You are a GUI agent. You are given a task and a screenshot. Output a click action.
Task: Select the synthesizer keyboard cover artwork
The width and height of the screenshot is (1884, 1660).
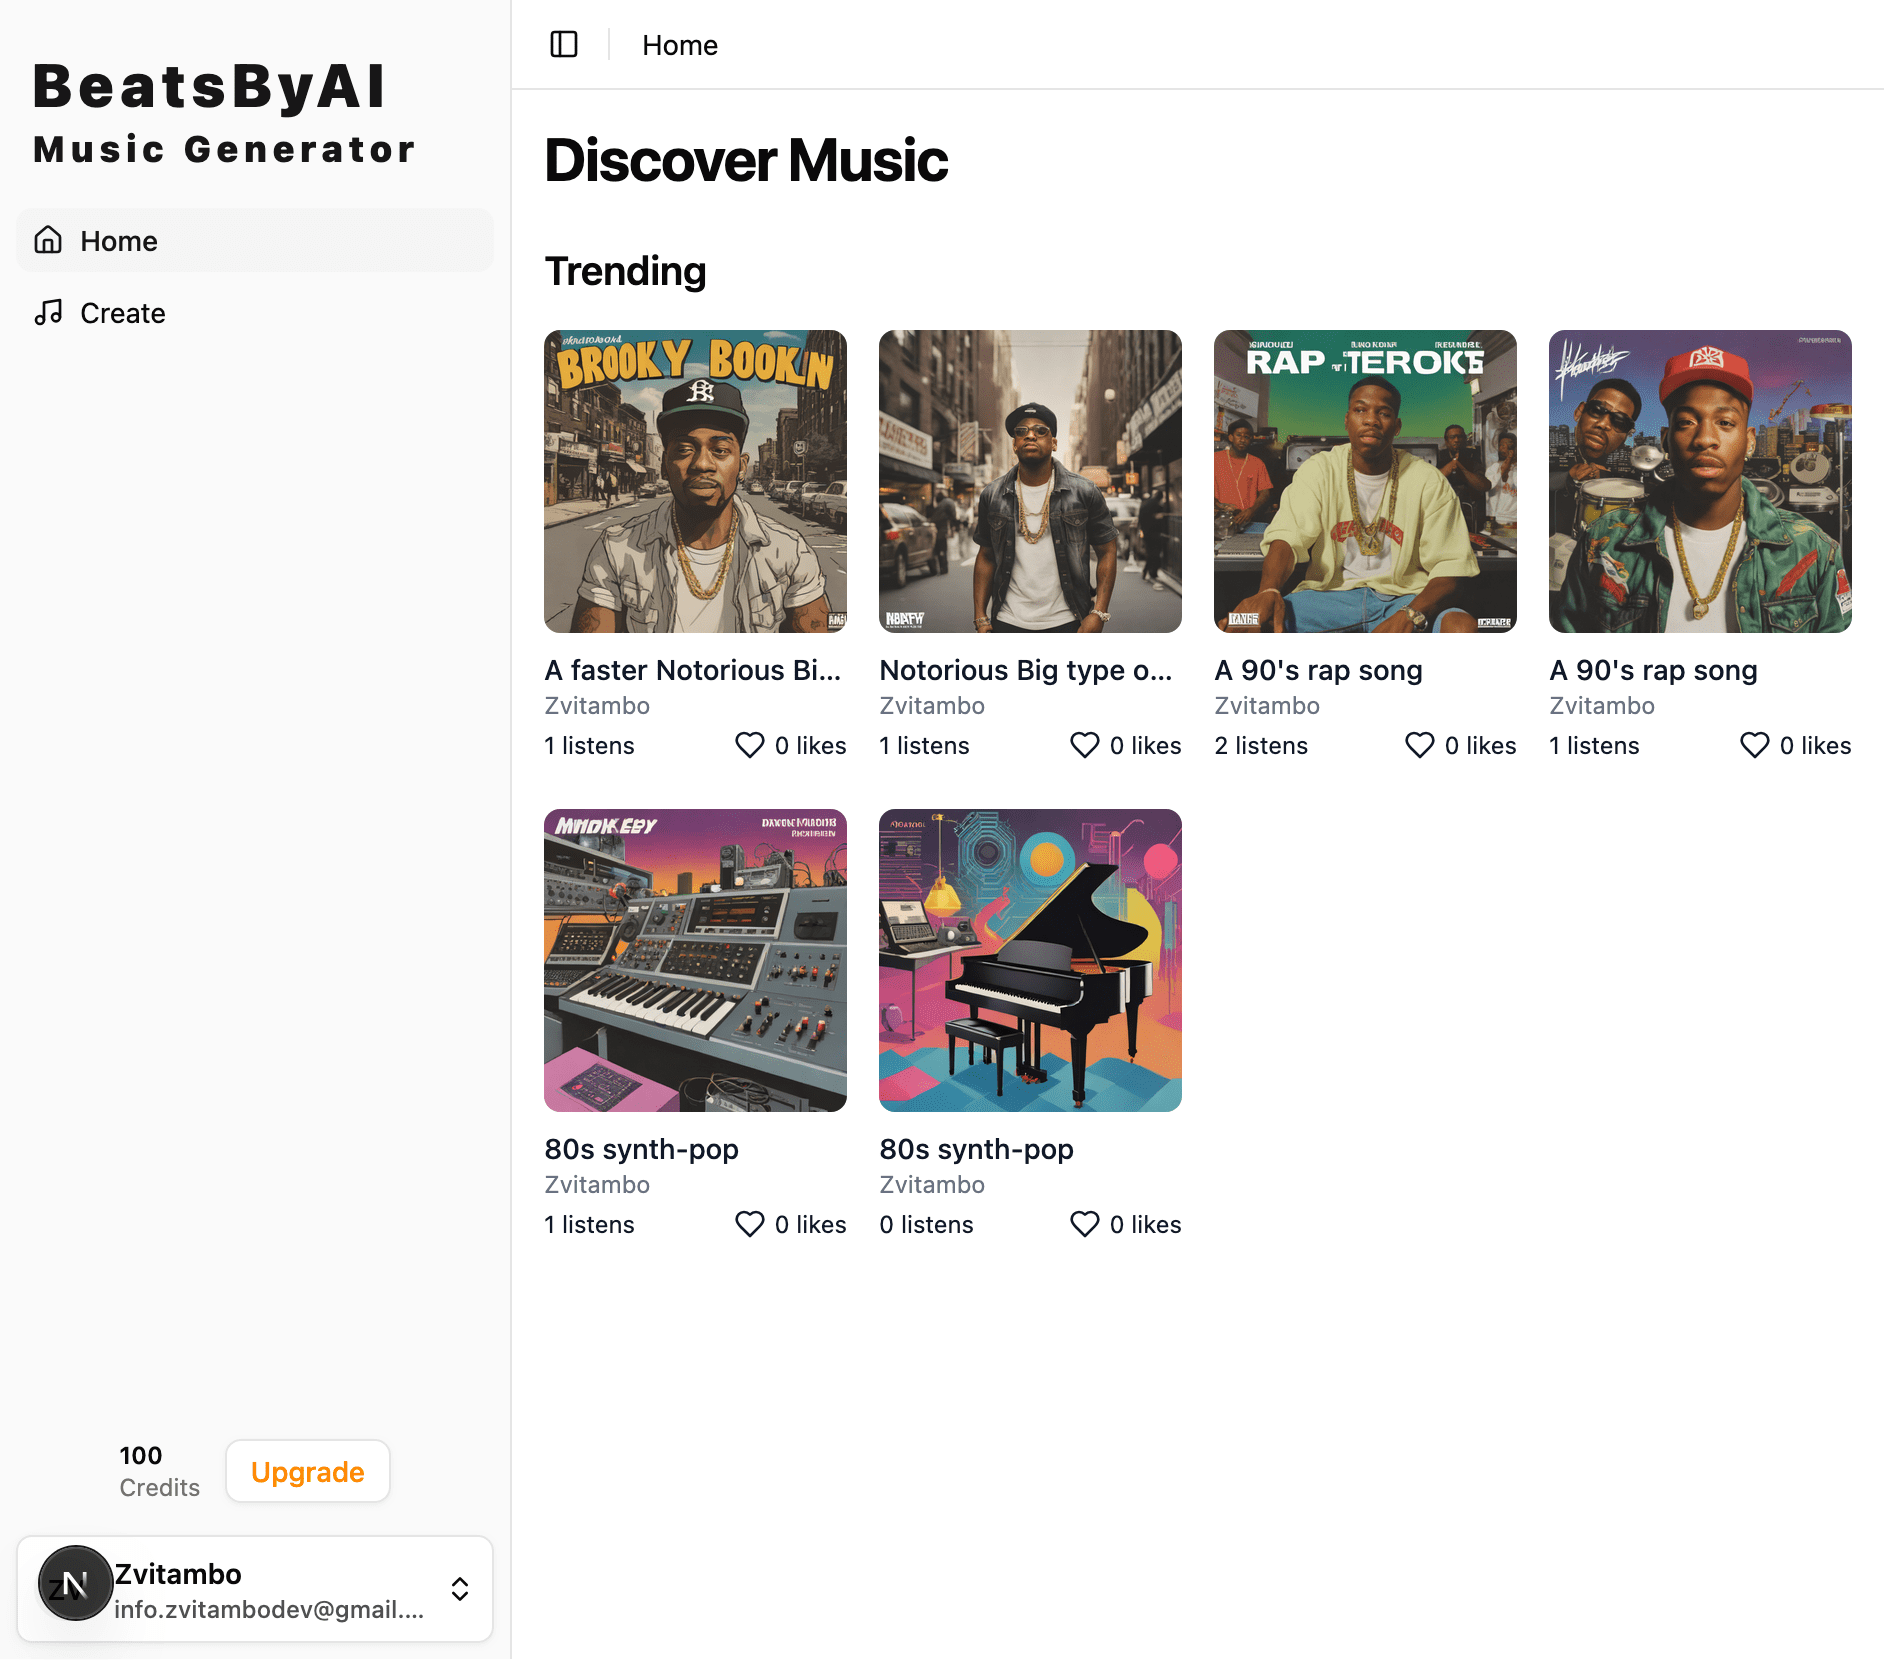tap(695, 960)
